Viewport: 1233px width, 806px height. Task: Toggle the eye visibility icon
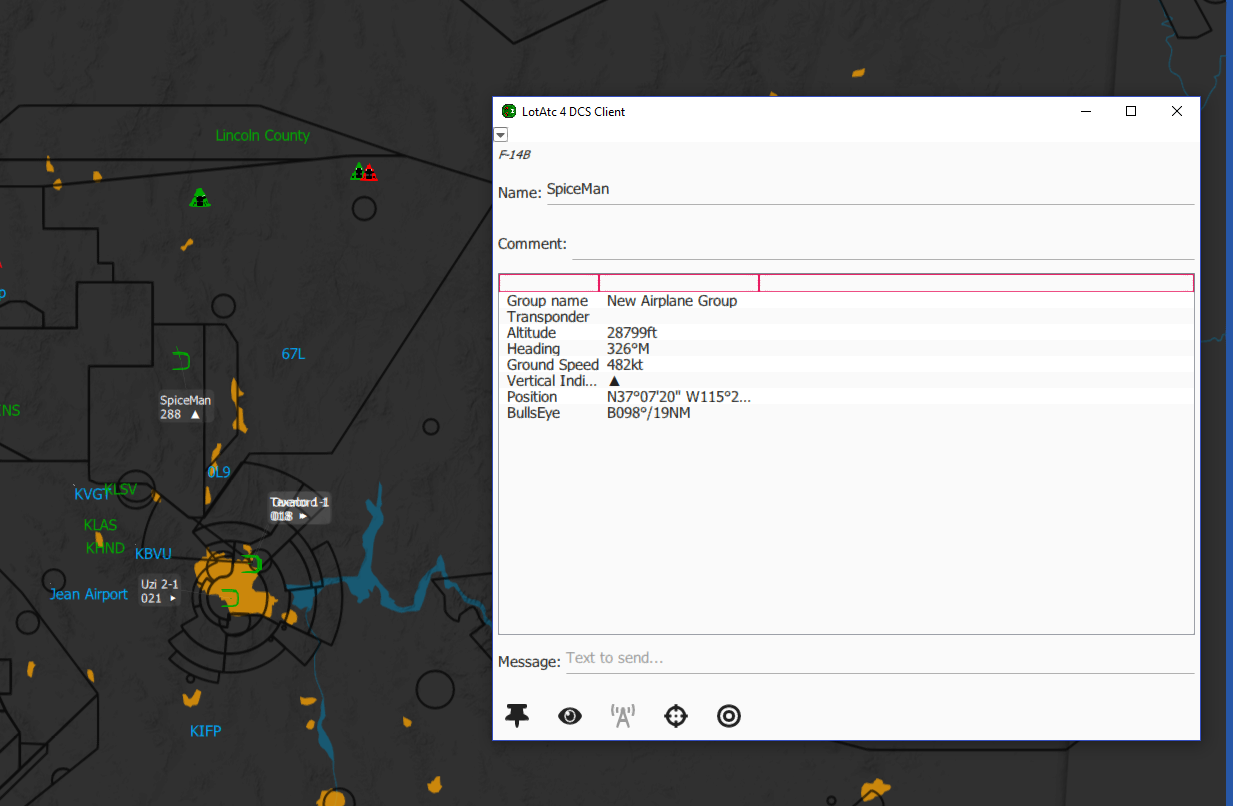[x=570, y=716]
